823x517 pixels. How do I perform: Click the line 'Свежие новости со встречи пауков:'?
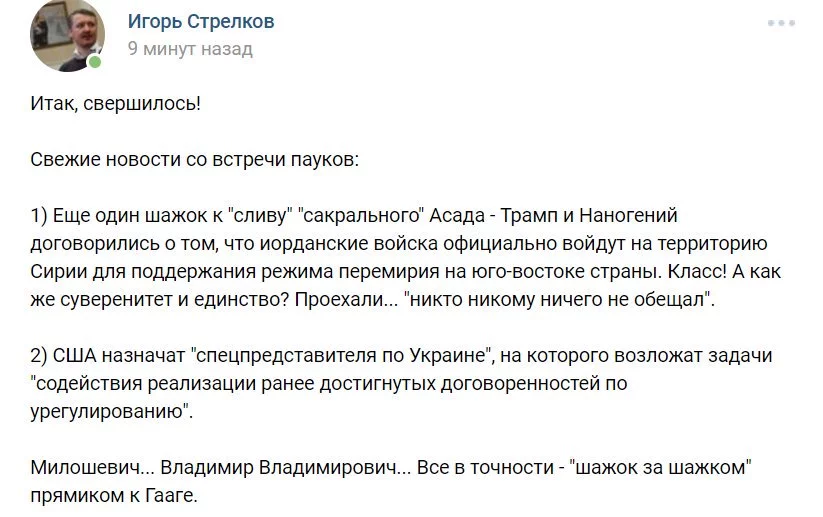(x=195, y=160)
